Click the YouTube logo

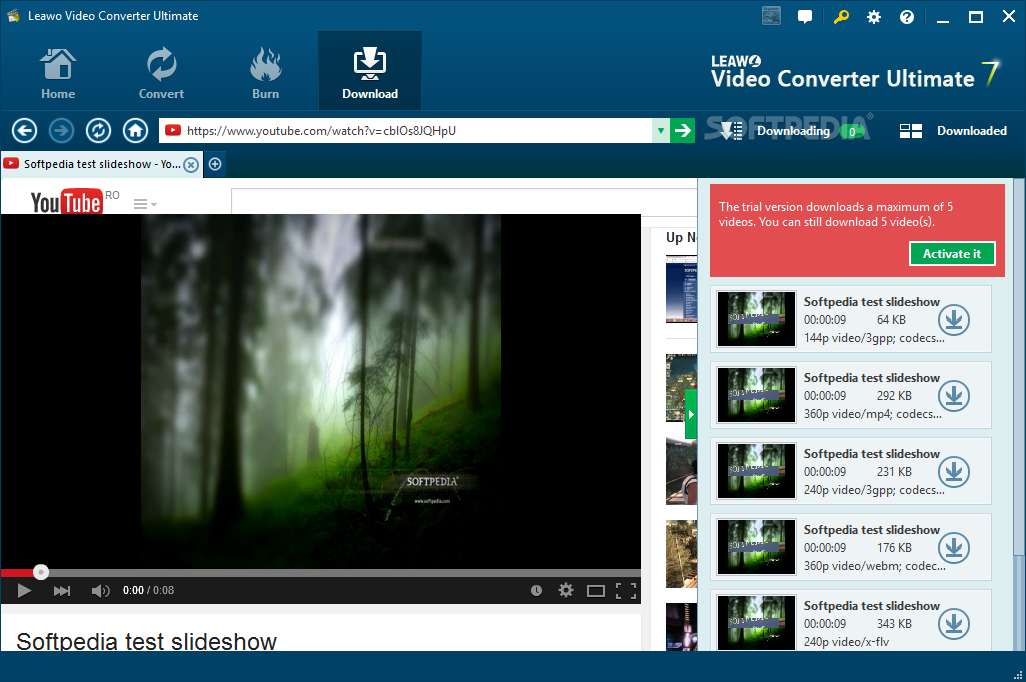click(66, 202)
